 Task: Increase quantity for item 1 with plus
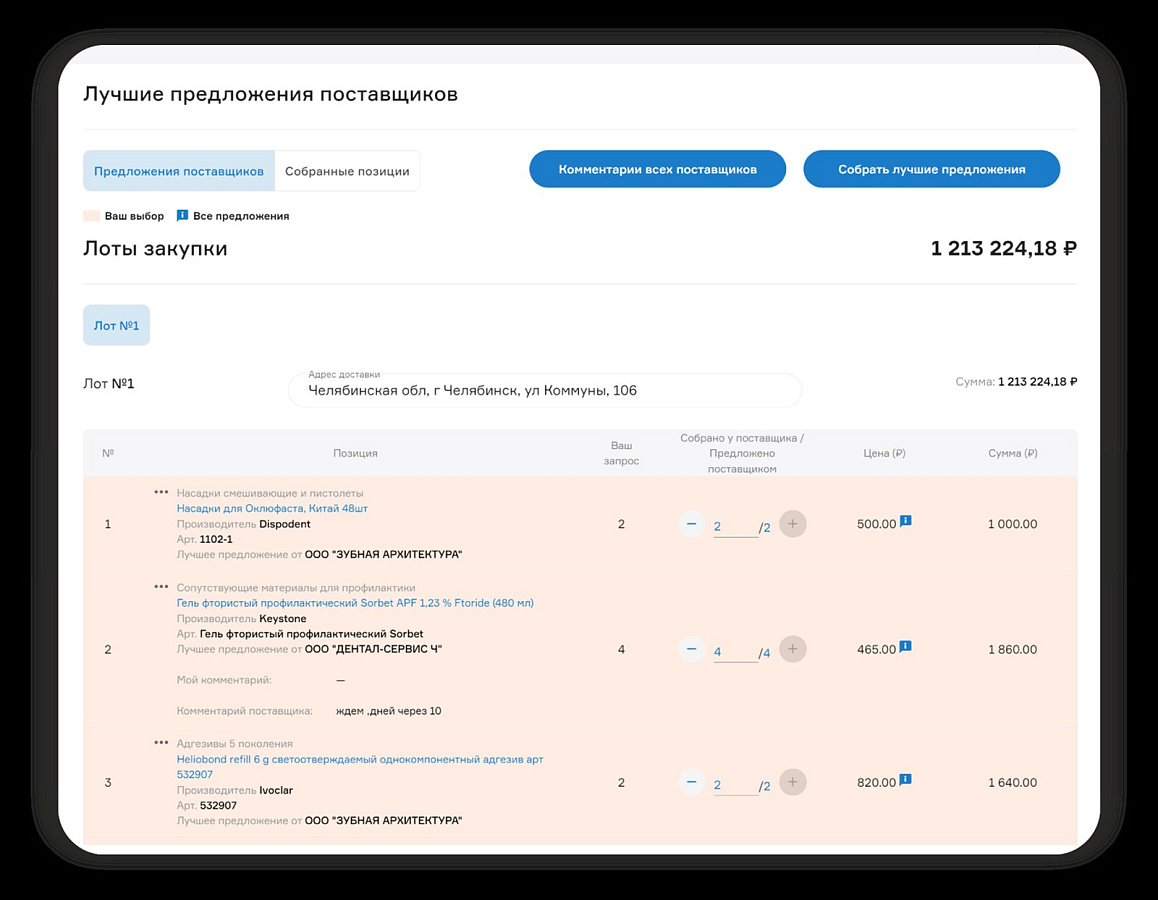792,524
